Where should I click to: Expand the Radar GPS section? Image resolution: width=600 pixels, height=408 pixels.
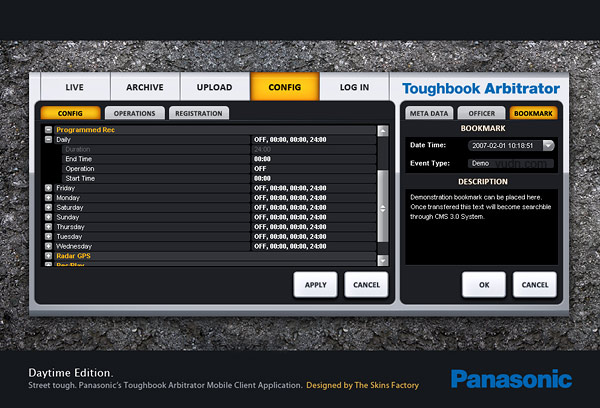coord(48,256)
